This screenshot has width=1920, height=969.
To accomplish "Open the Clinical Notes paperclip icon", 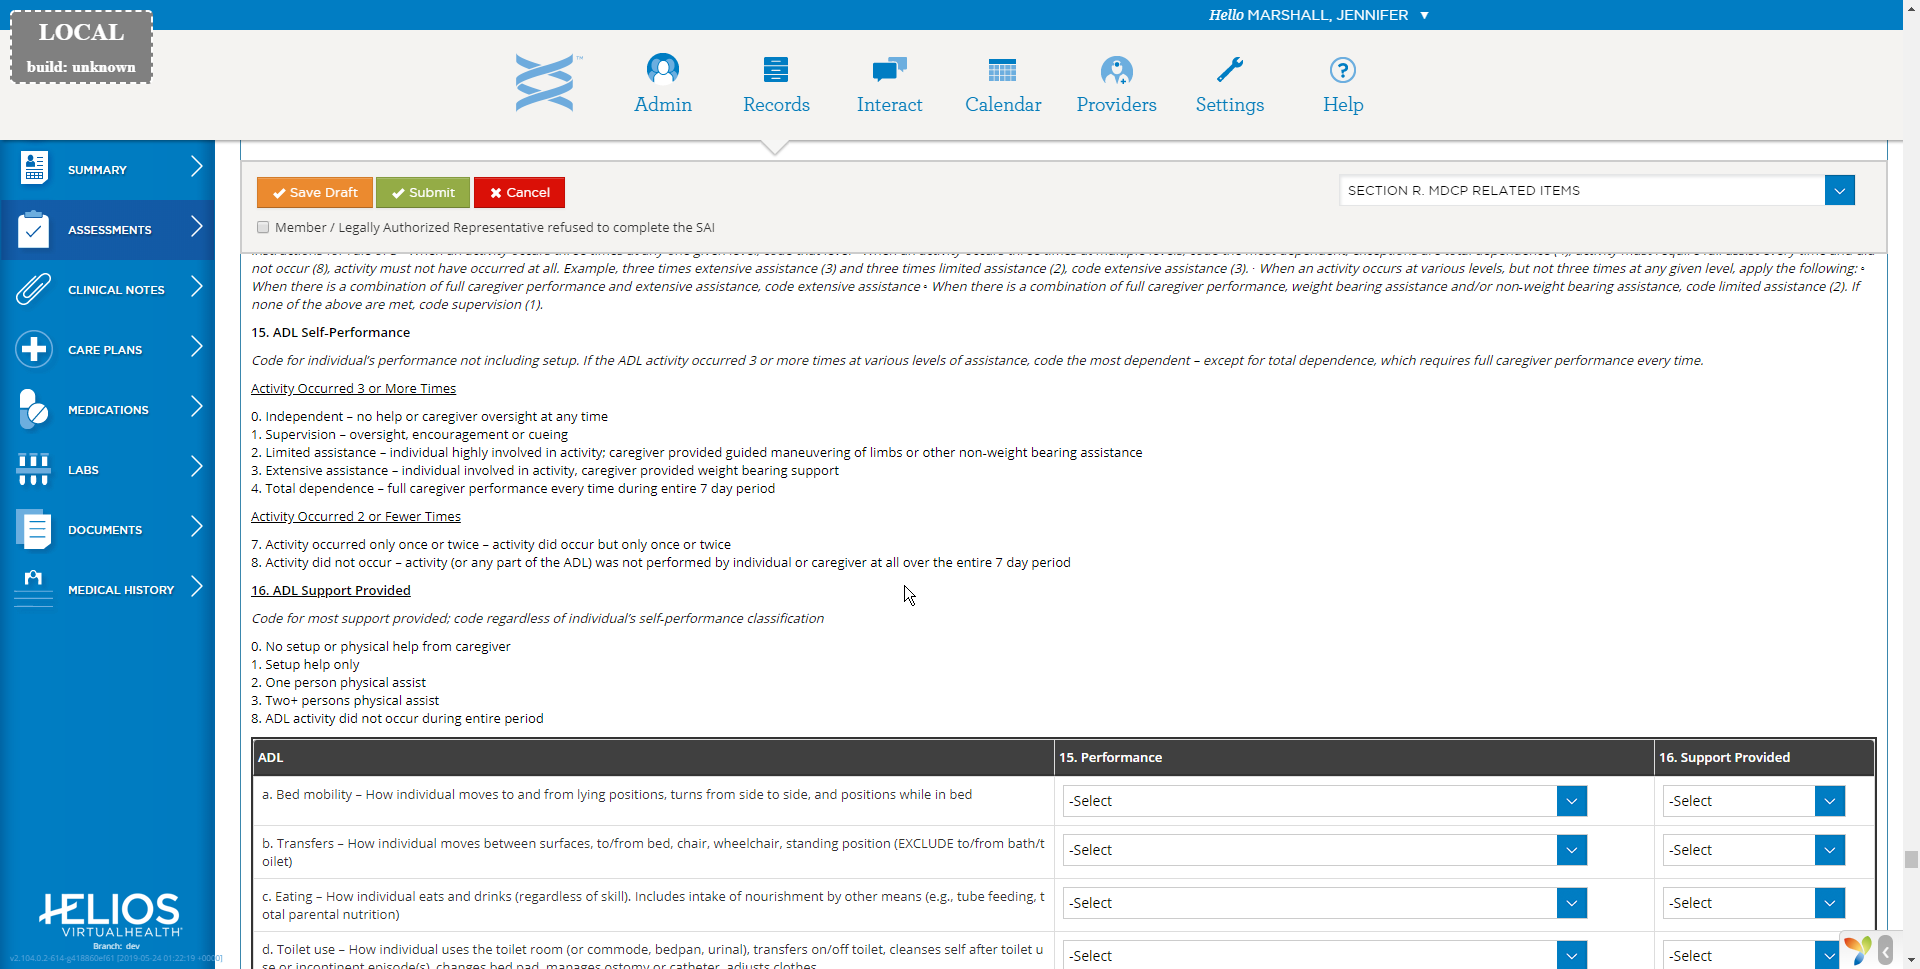I will [x=34, y=290].
